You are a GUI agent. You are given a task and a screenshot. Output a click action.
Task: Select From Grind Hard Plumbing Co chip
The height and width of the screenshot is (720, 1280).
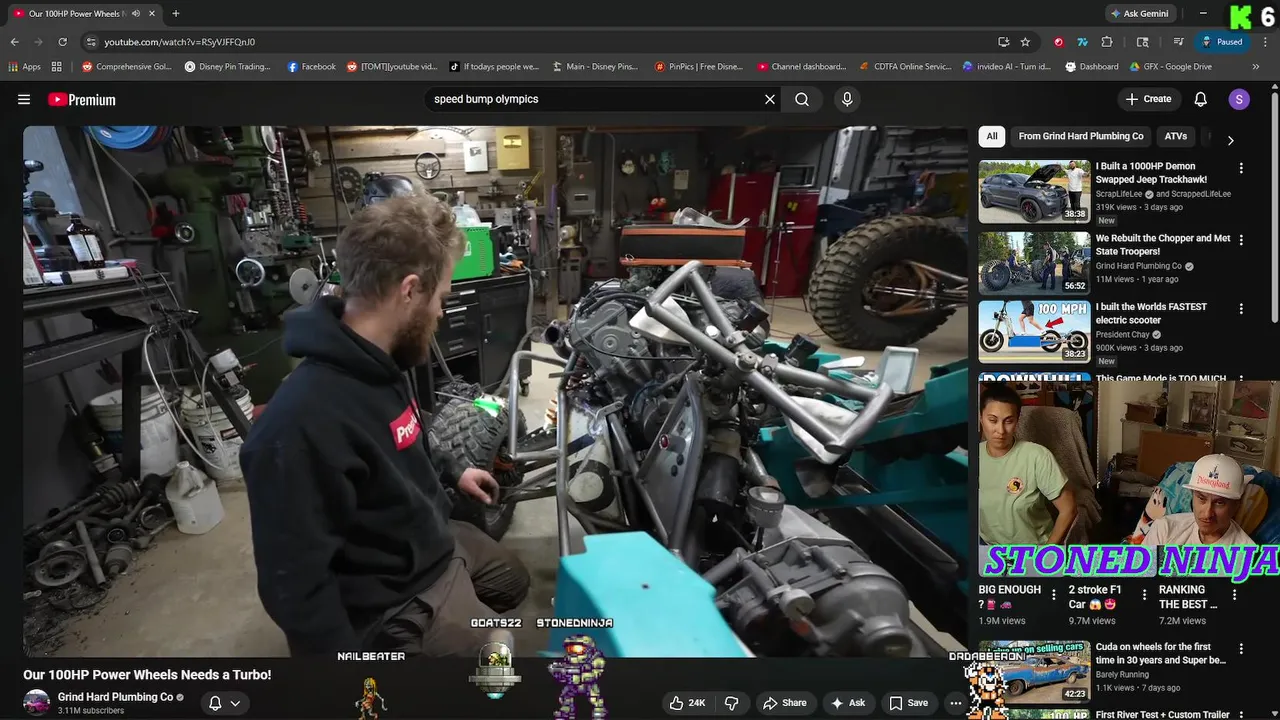1081,136
